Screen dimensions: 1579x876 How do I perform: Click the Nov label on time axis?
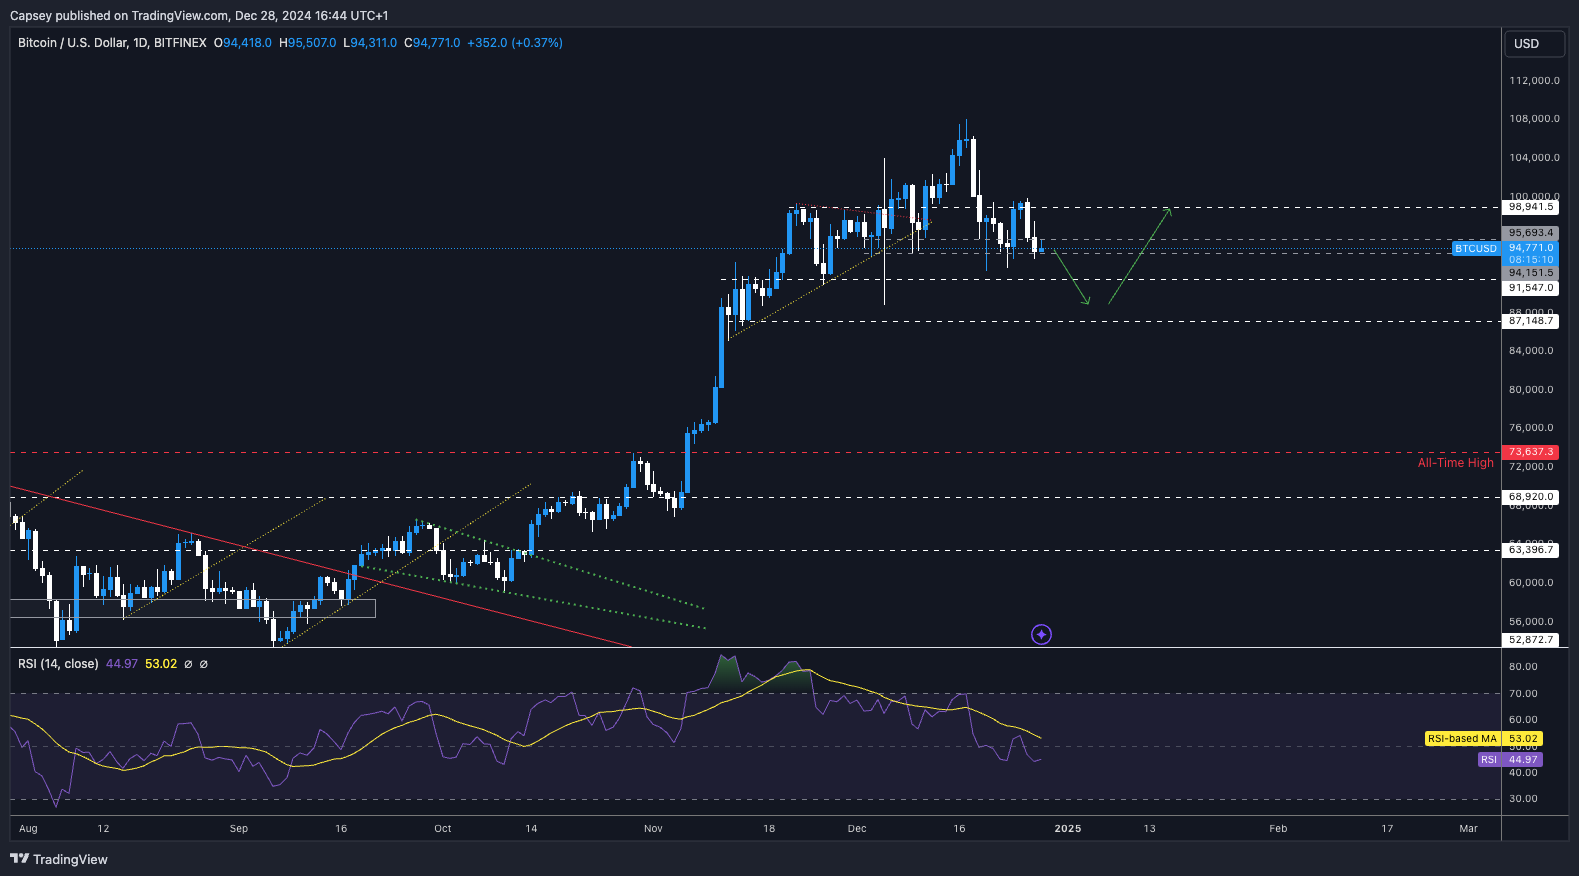(653, 828)
